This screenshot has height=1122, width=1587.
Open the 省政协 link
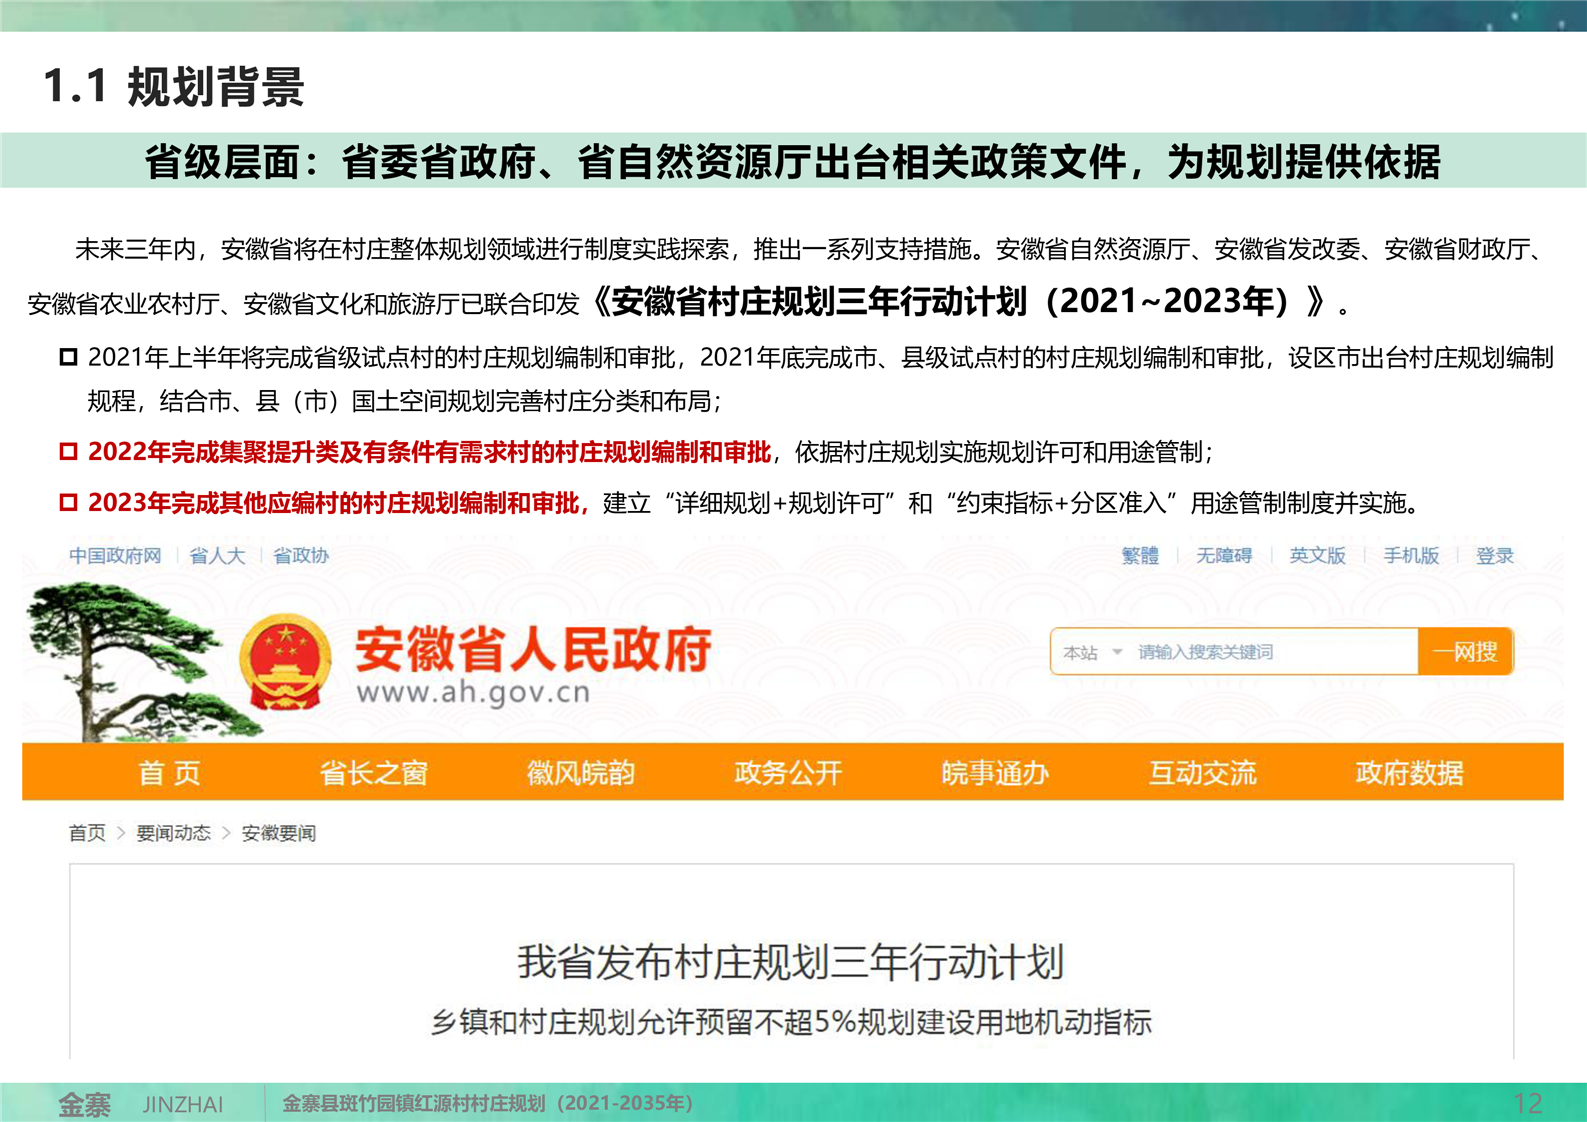click(x=300, y=556)
